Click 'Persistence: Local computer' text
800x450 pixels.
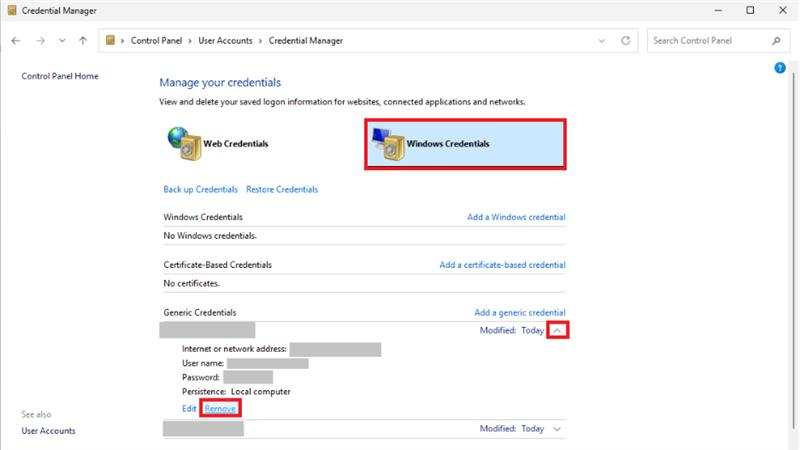236,391
